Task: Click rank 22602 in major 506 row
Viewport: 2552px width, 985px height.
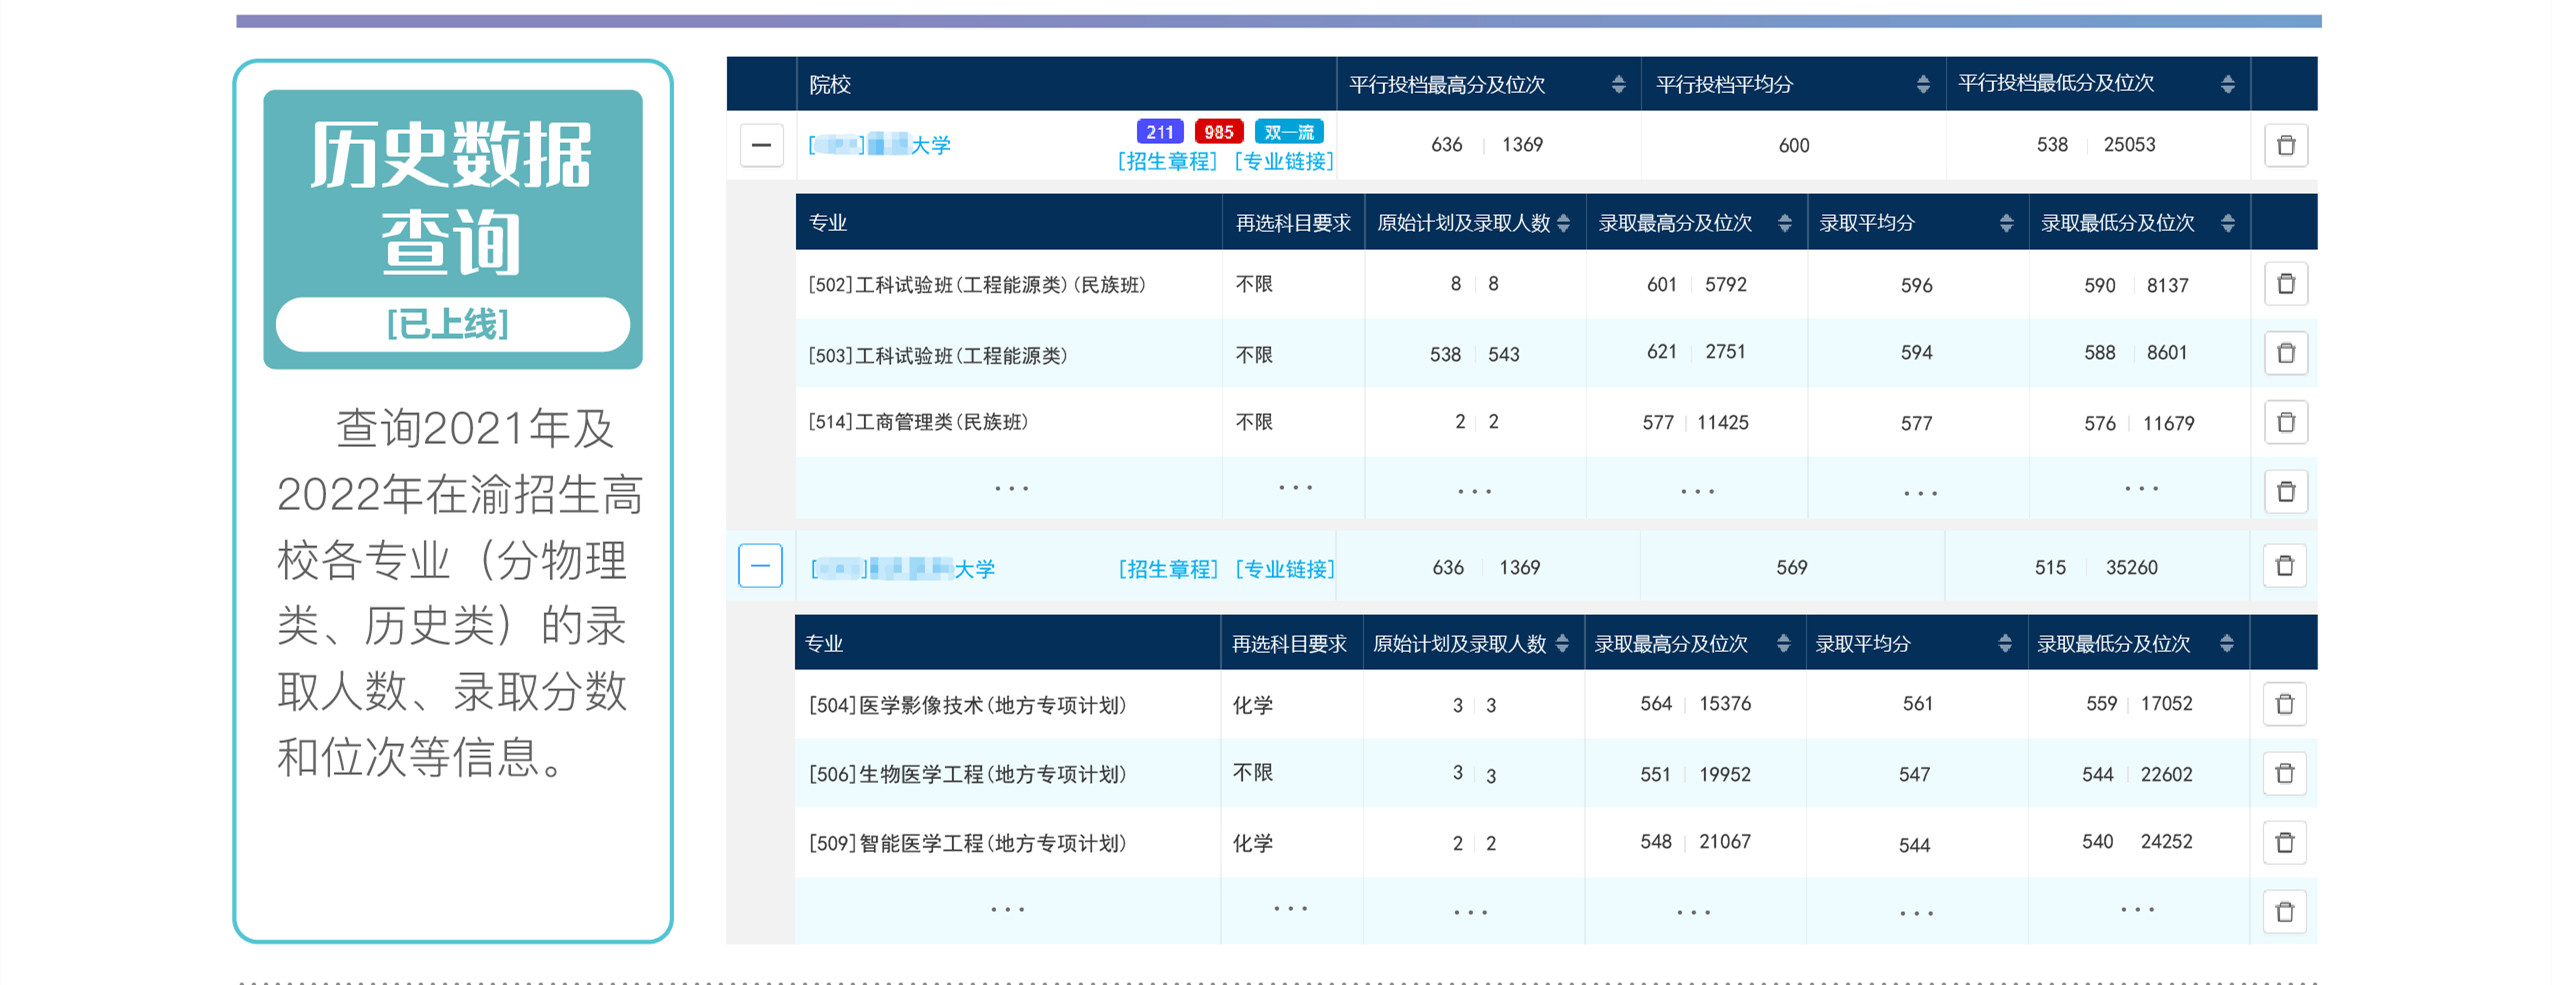Action: point(2166,775)
